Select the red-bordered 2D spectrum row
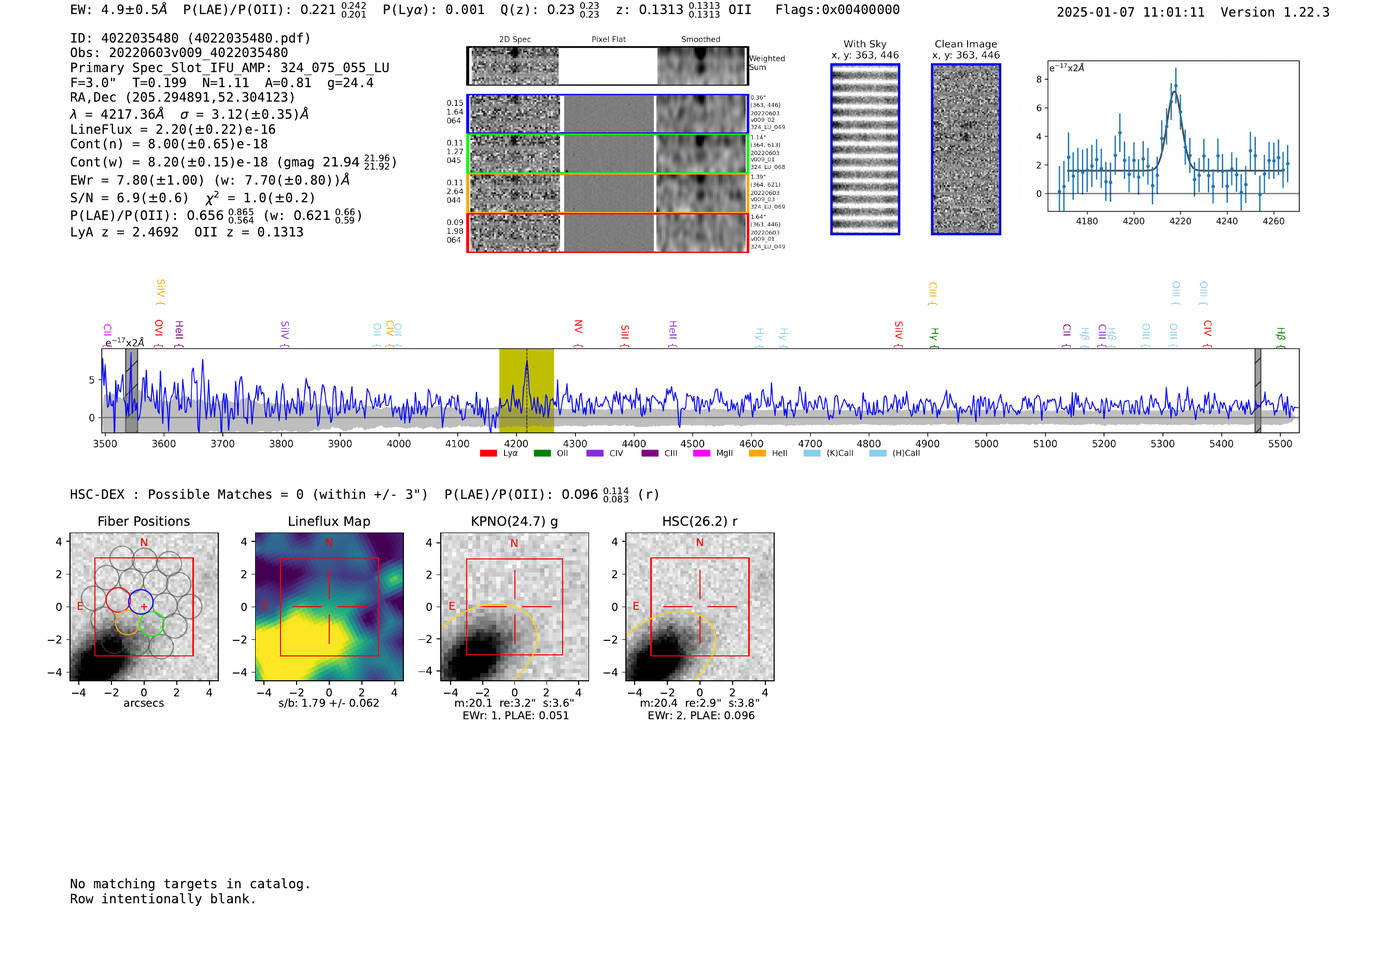The width and height of the screenshot is (1400, 953). click(608, 232)
